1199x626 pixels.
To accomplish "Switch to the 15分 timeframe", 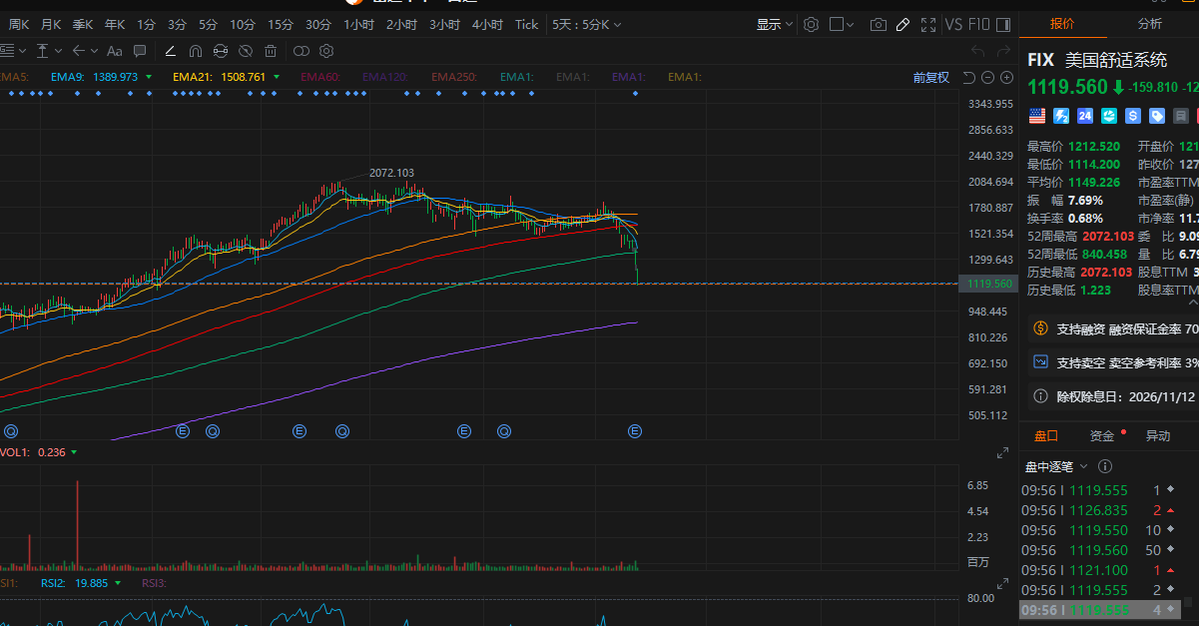I will pos(280,24).
